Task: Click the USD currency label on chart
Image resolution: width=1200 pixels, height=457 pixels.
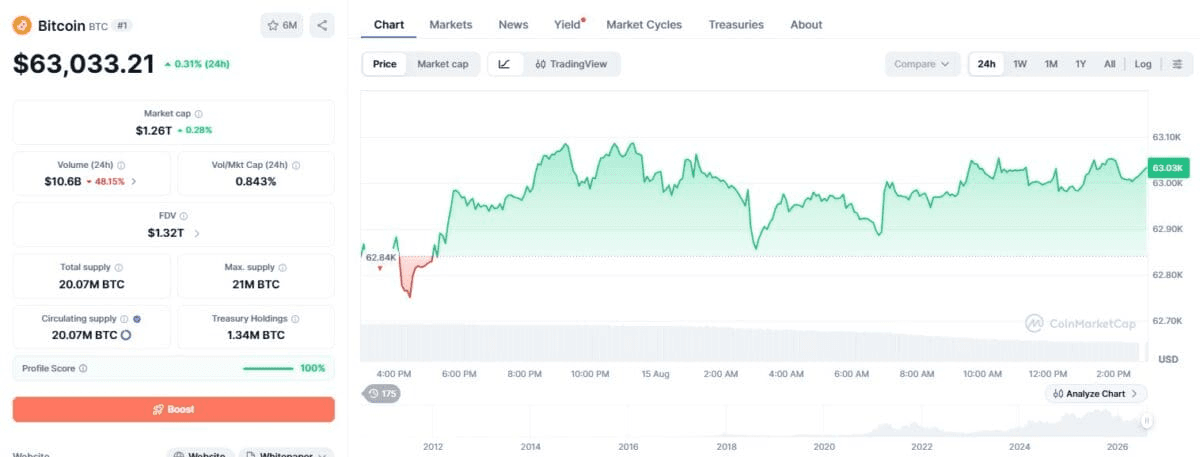Action: click(x=1168, y=358)
